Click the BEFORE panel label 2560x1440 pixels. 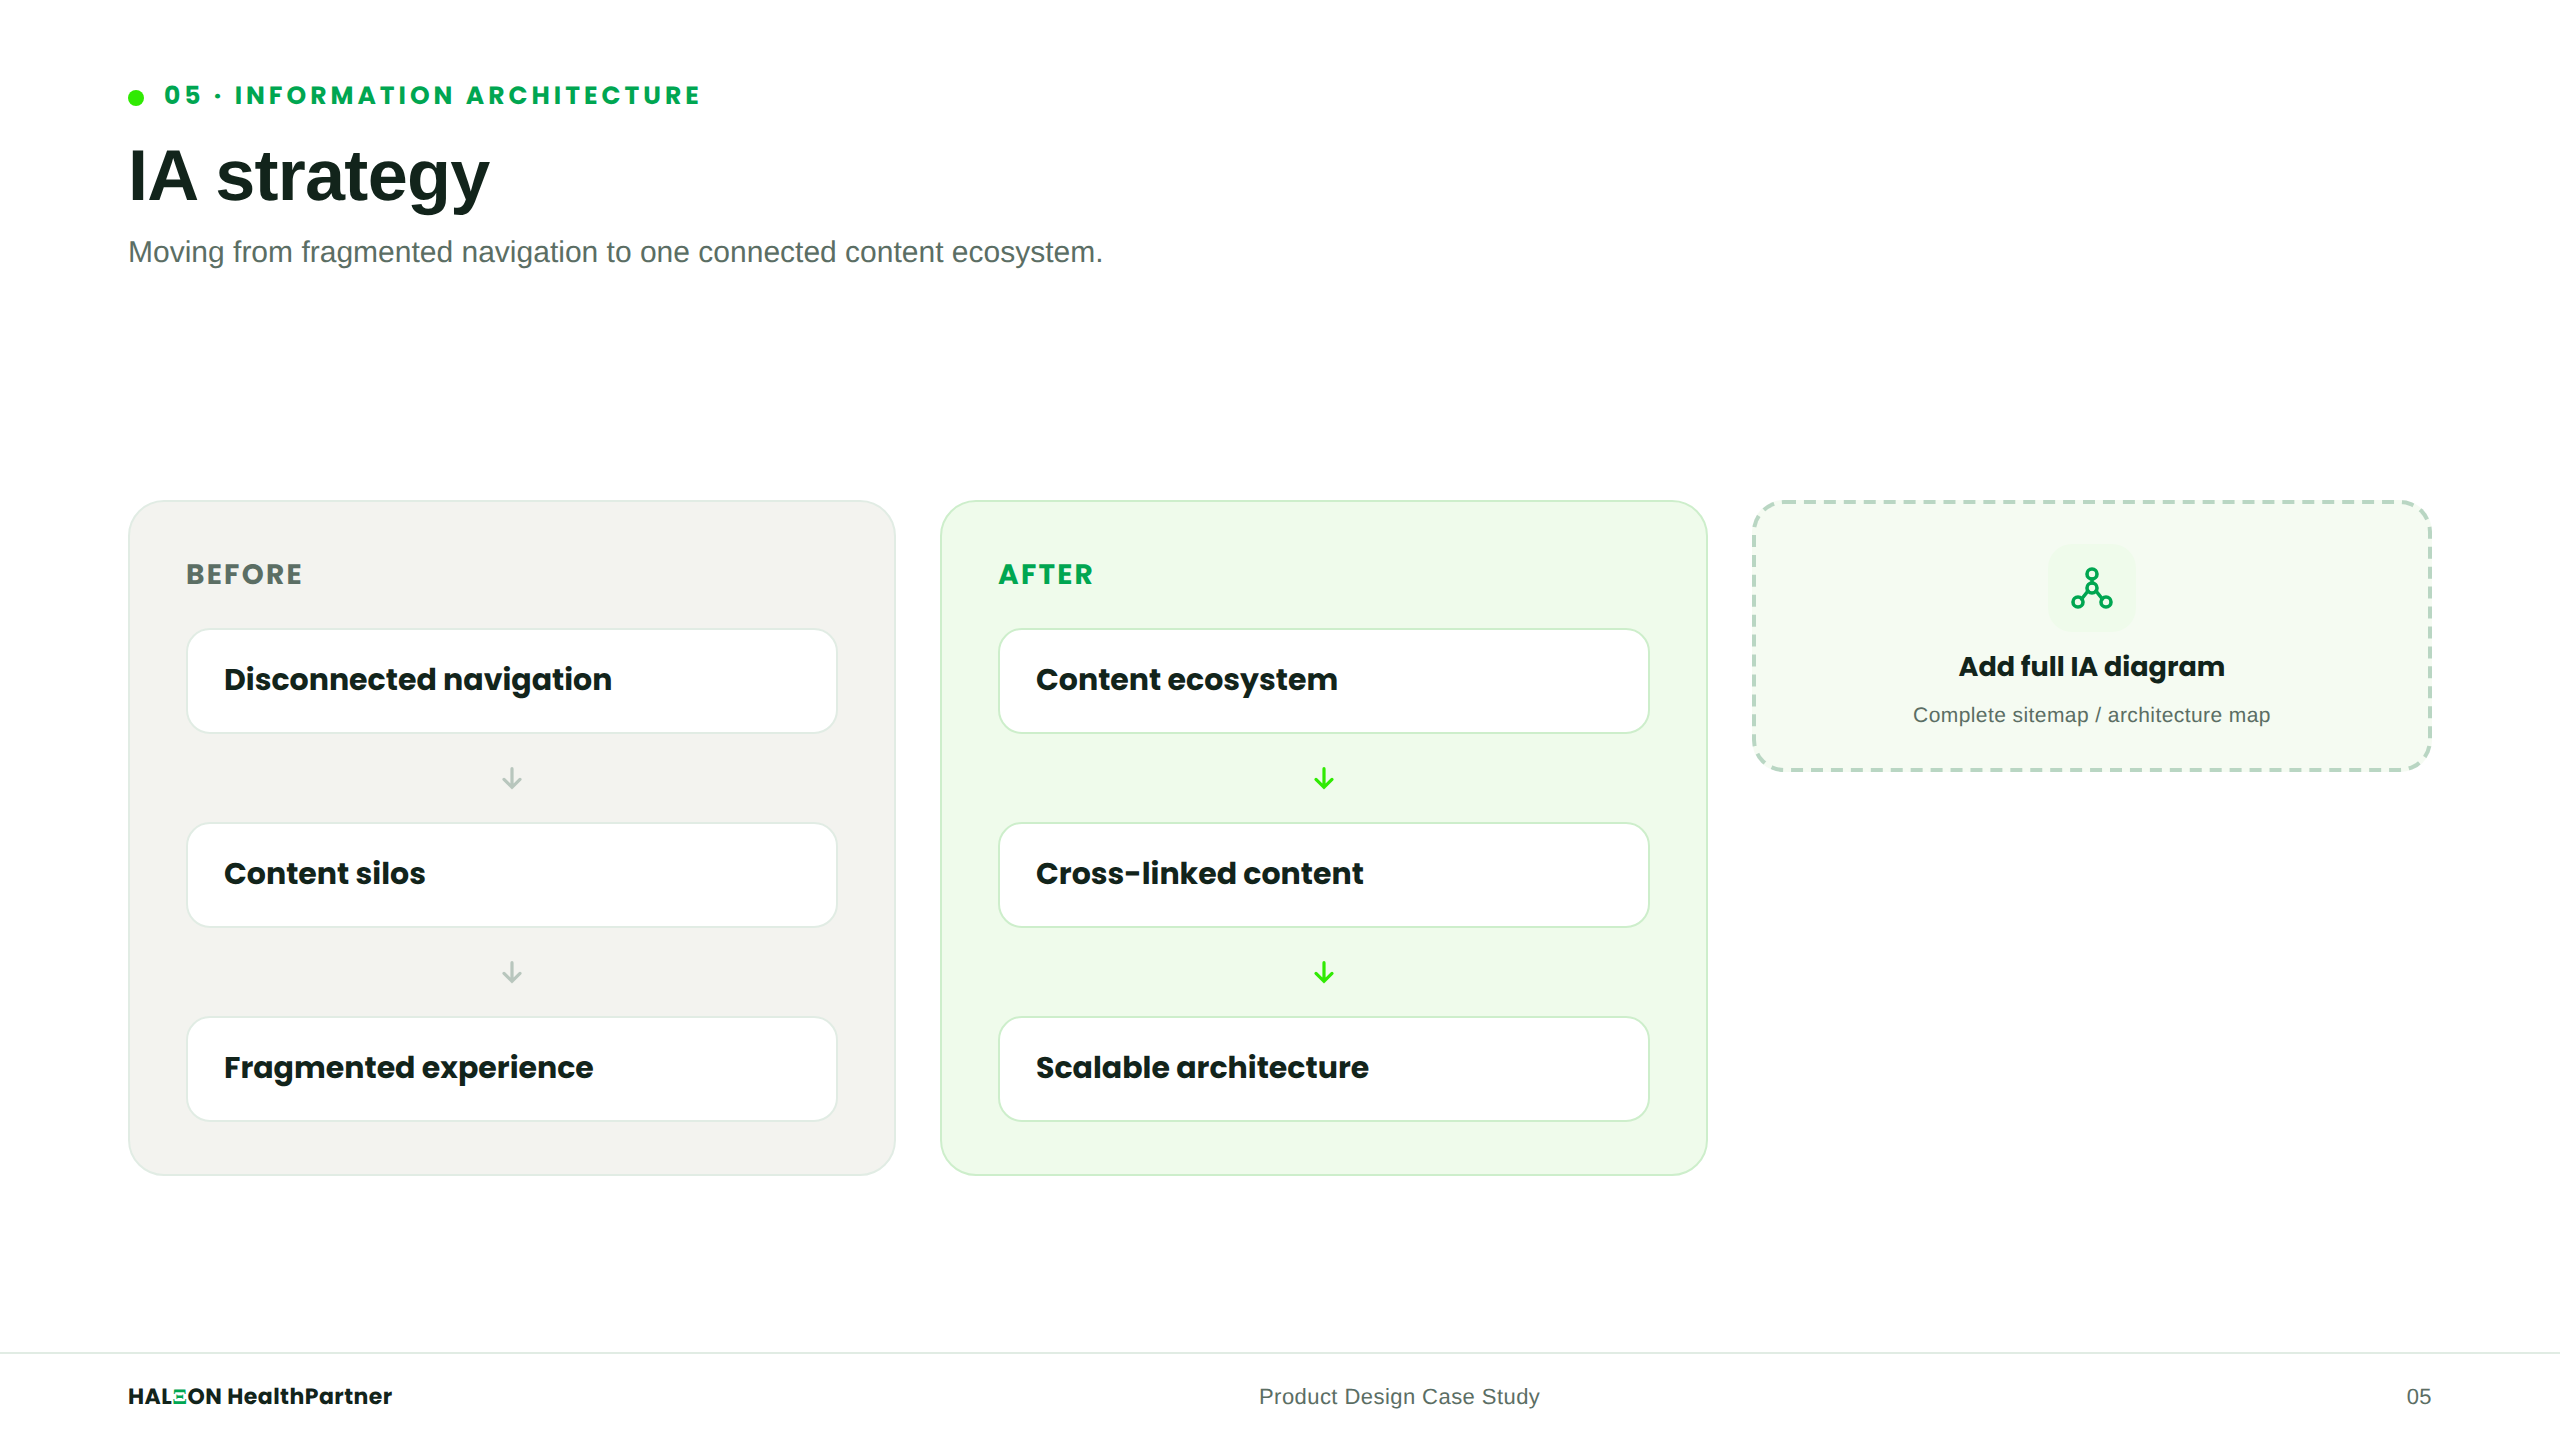(x=244, y=574)
